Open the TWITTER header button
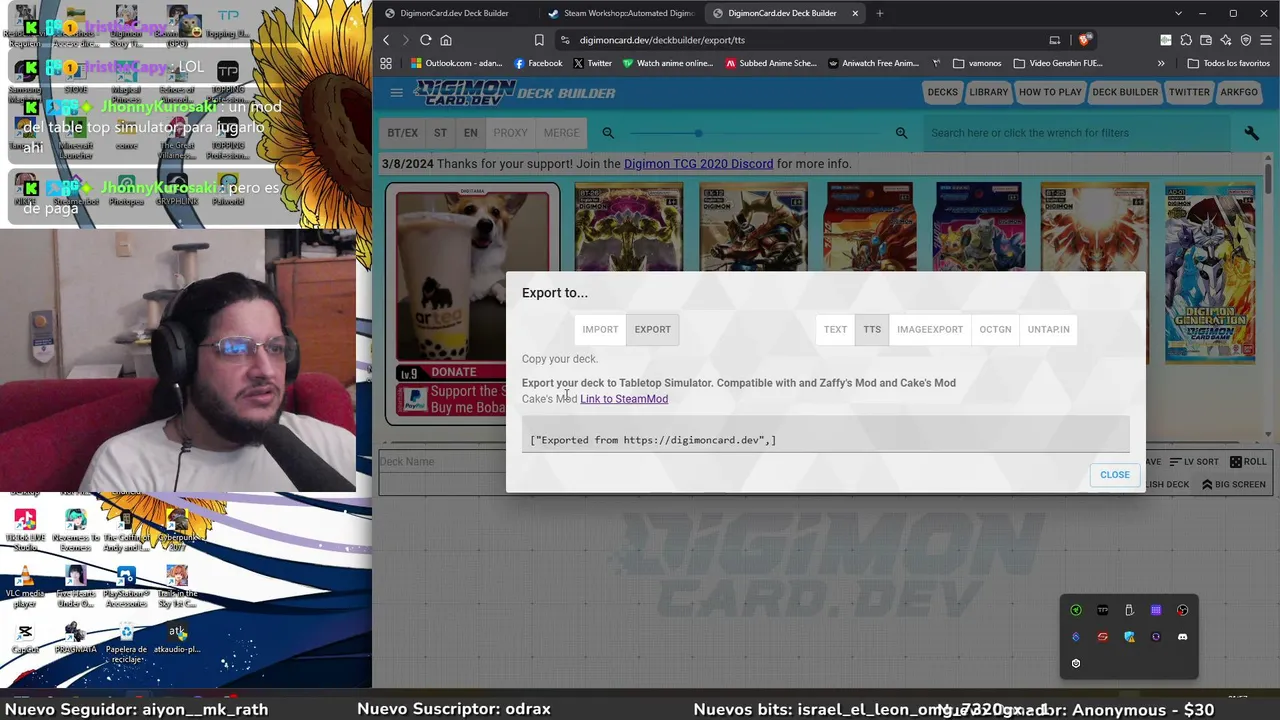 click(x=1189, y=92)
